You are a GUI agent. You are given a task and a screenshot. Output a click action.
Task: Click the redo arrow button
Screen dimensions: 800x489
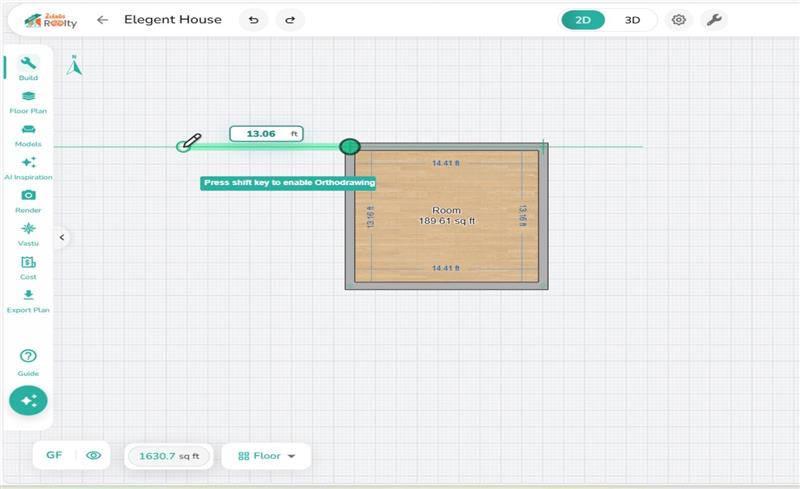(x=290, y=20)
